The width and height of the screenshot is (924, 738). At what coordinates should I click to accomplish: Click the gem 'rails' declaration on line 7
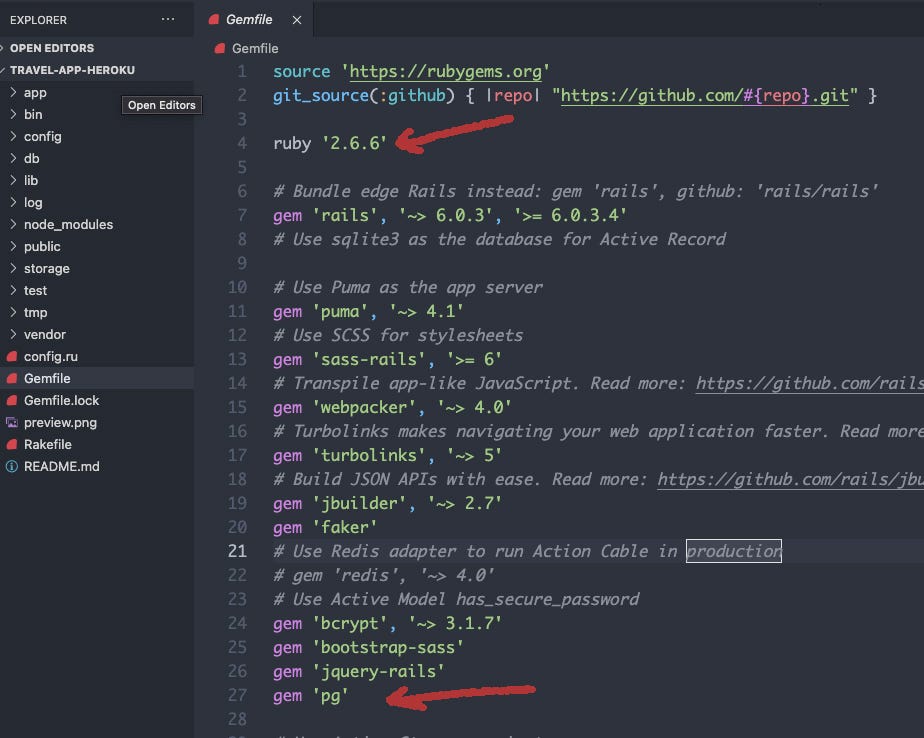tap(450, 215)
